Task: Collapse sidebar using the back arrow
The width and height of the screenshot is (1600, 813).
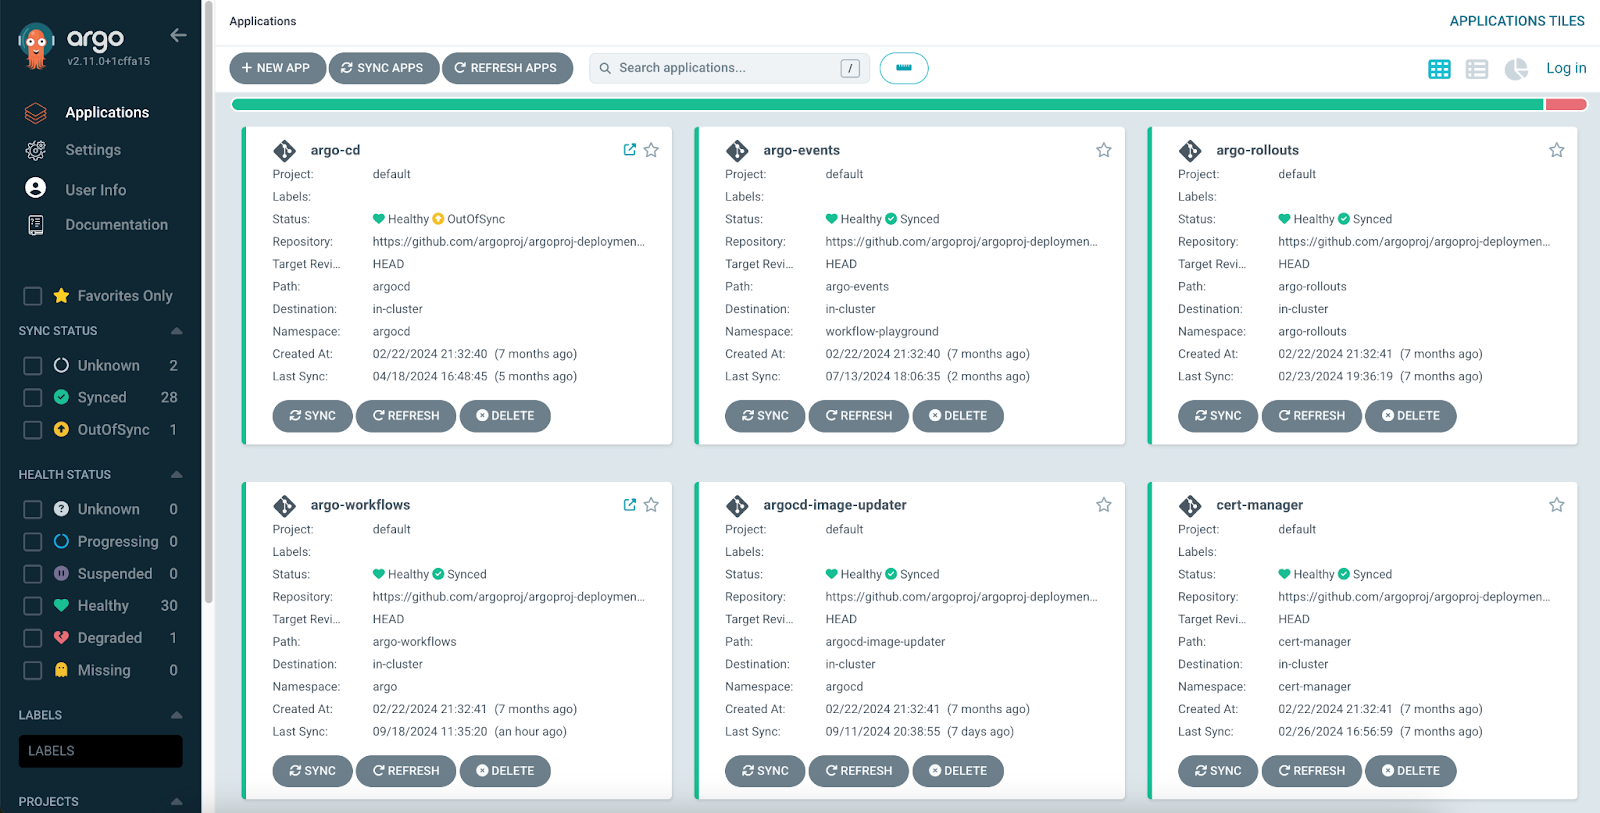Action: [x=178, y=35]
